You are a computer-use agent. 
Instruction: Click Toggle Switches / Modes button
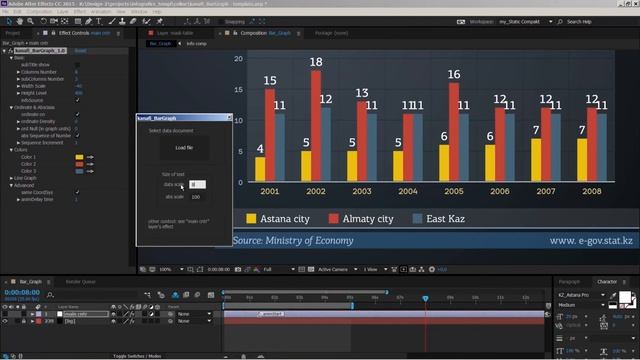[137, 356]
